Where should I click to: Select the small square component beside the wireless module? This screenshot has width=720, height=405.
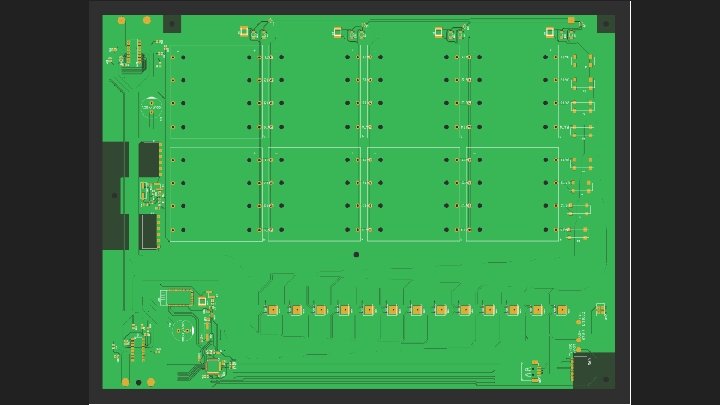[202, 301]
